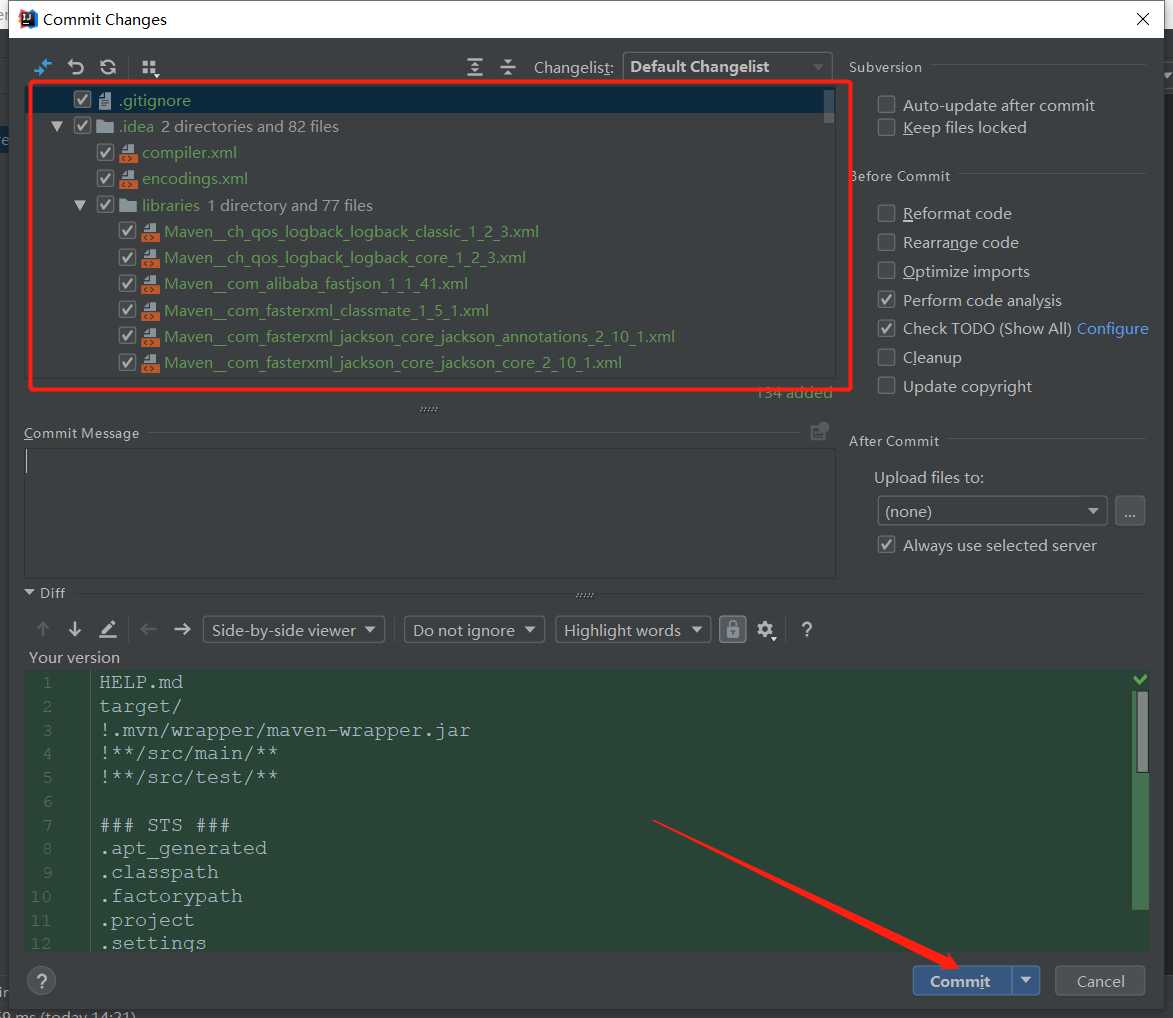This screenshot has height=1018, width=1173.
Task: Click the Compare Previous File arrow
Action: (x=149, y=629)
